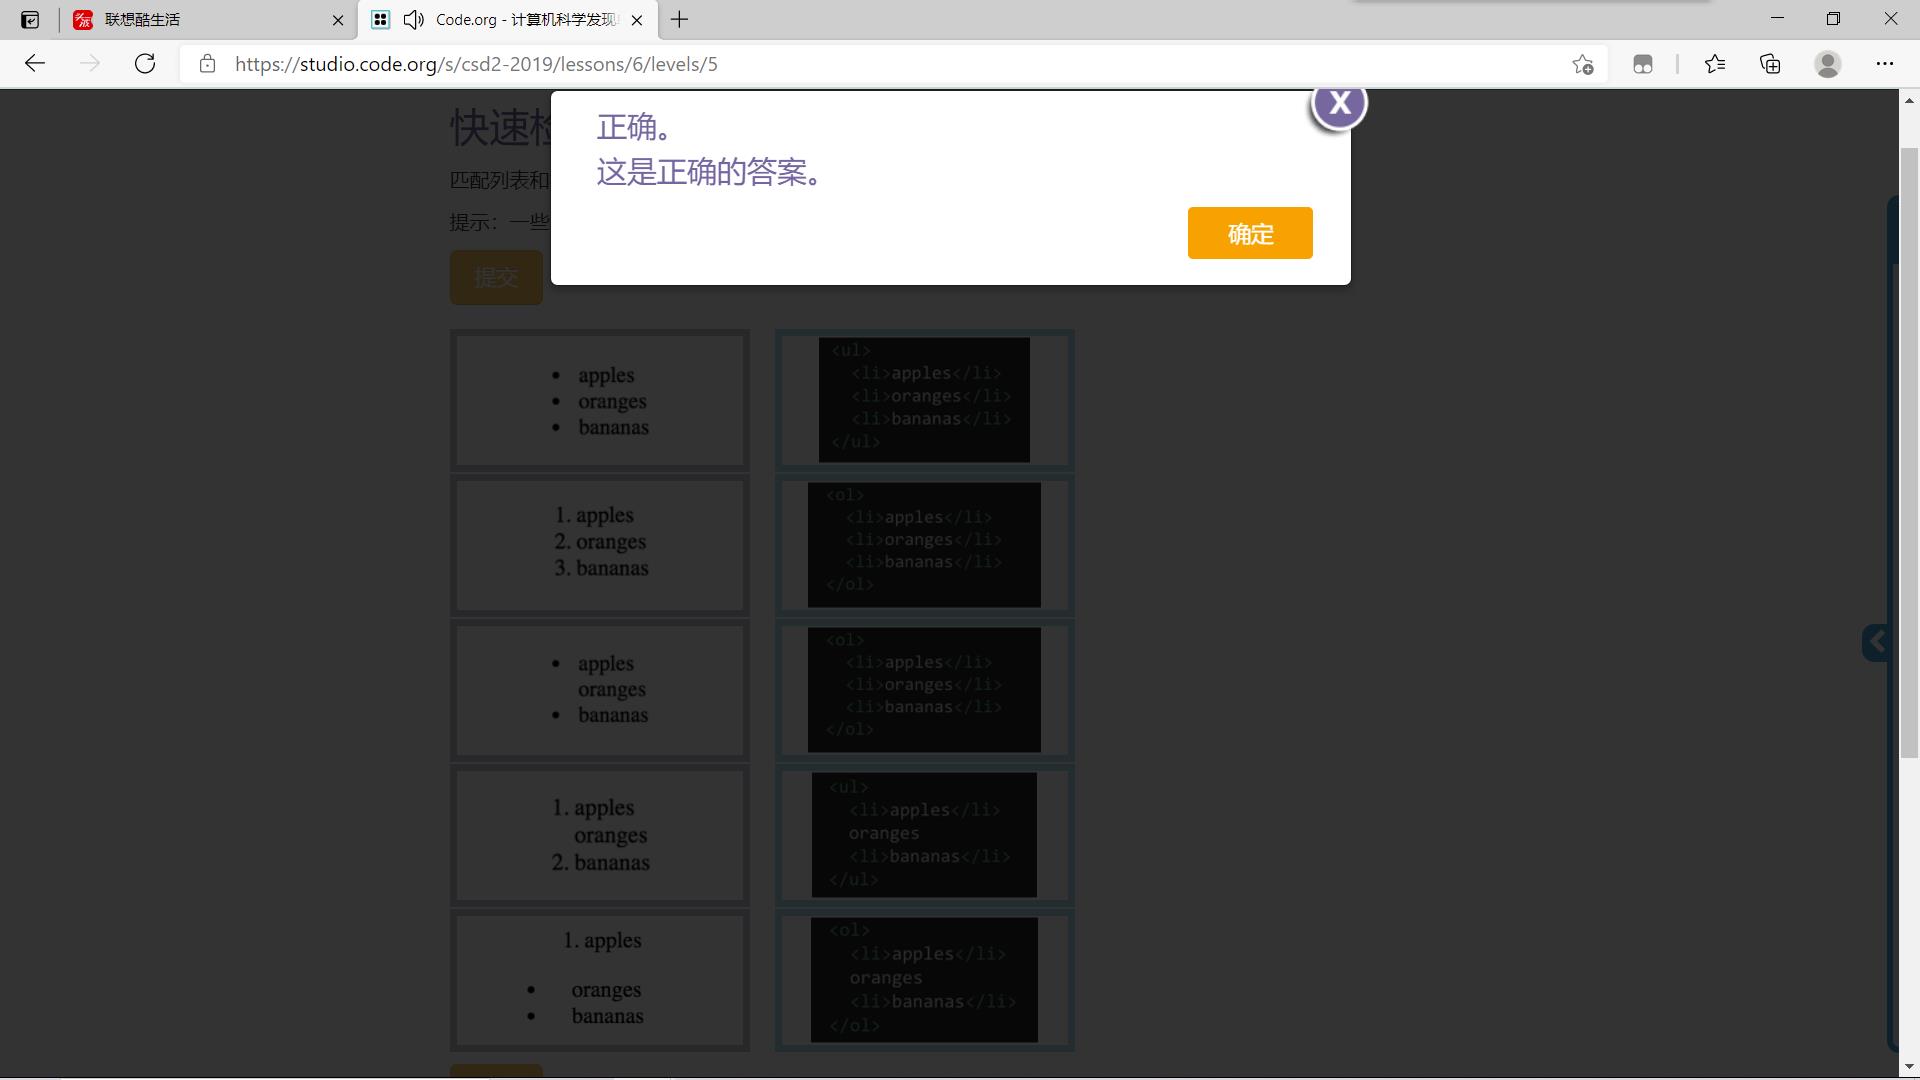The height and width of the screenshot is (1080, 1920).
Task: Select the Code.org tab
Action: point(508,19)
